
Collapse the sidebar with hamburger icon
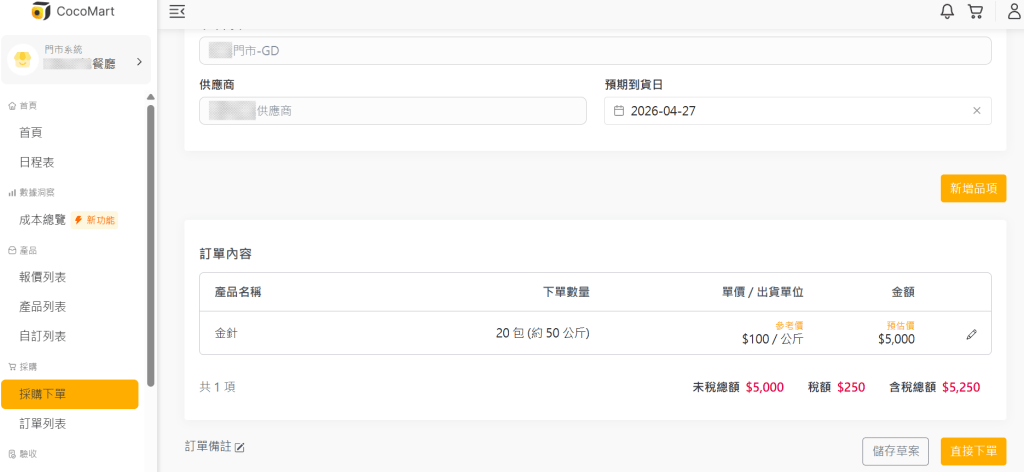pos(177,12)
